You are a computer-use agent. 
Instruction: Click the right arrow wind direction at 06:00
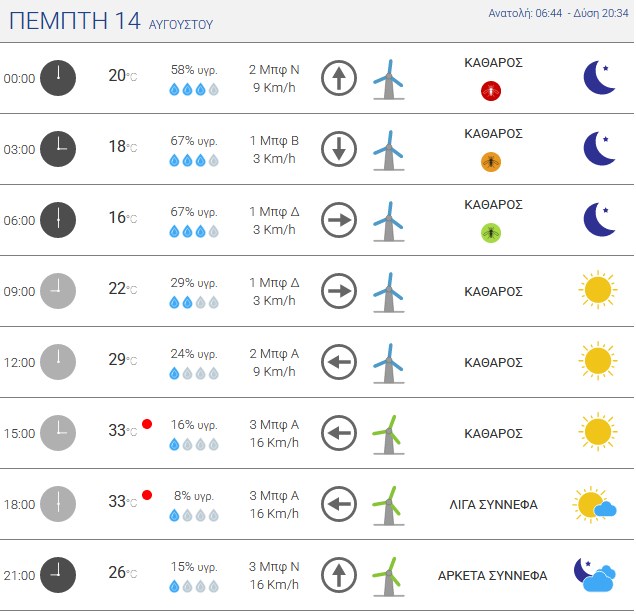pyautogui.click(x=339, y=220)
